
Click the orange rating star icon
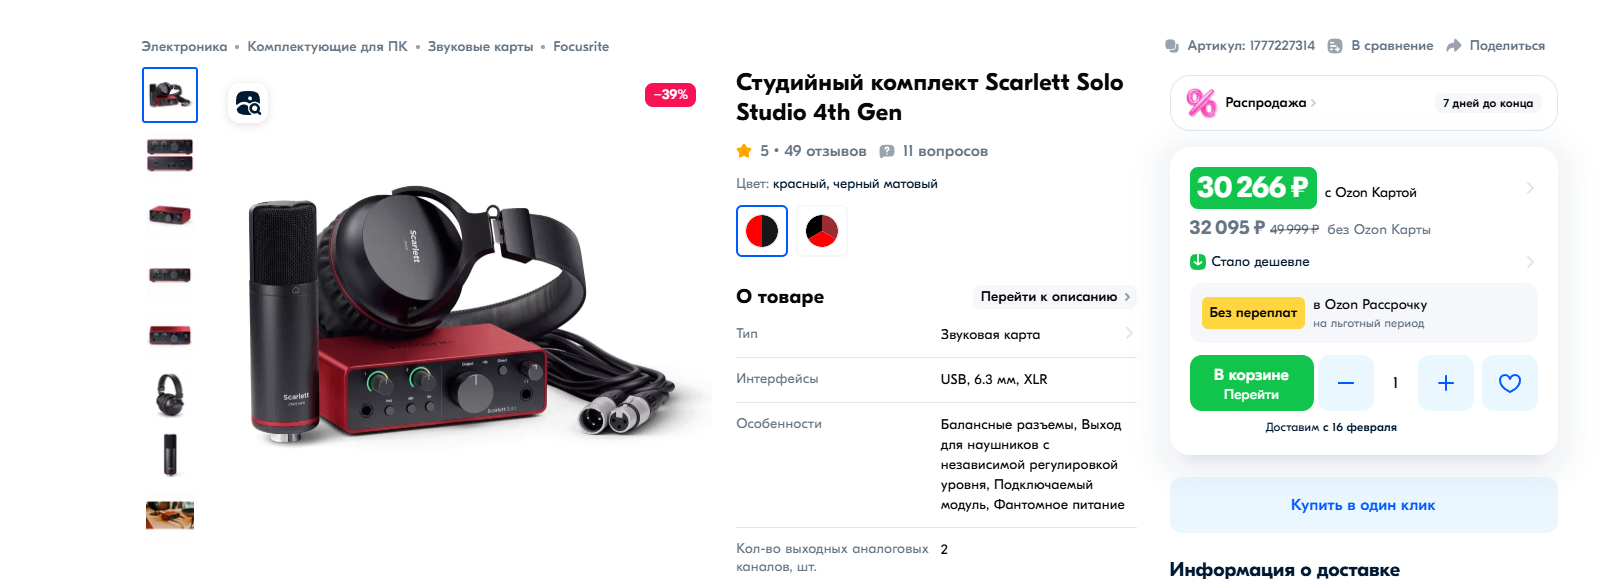(x=744, y=151)
